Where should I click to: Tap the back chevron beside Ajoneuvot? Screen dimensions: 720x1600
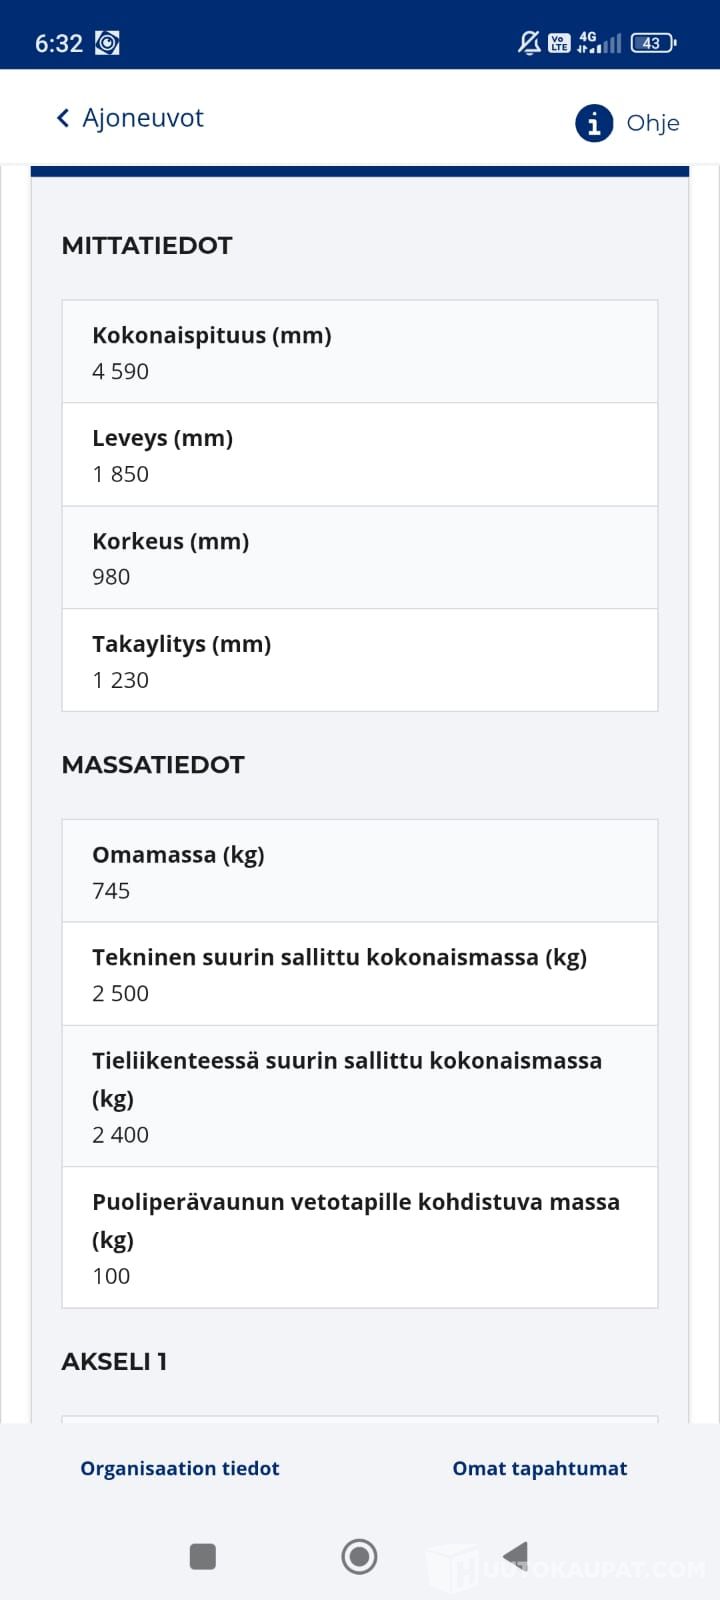pyautogui.click(x=63, y=118)
